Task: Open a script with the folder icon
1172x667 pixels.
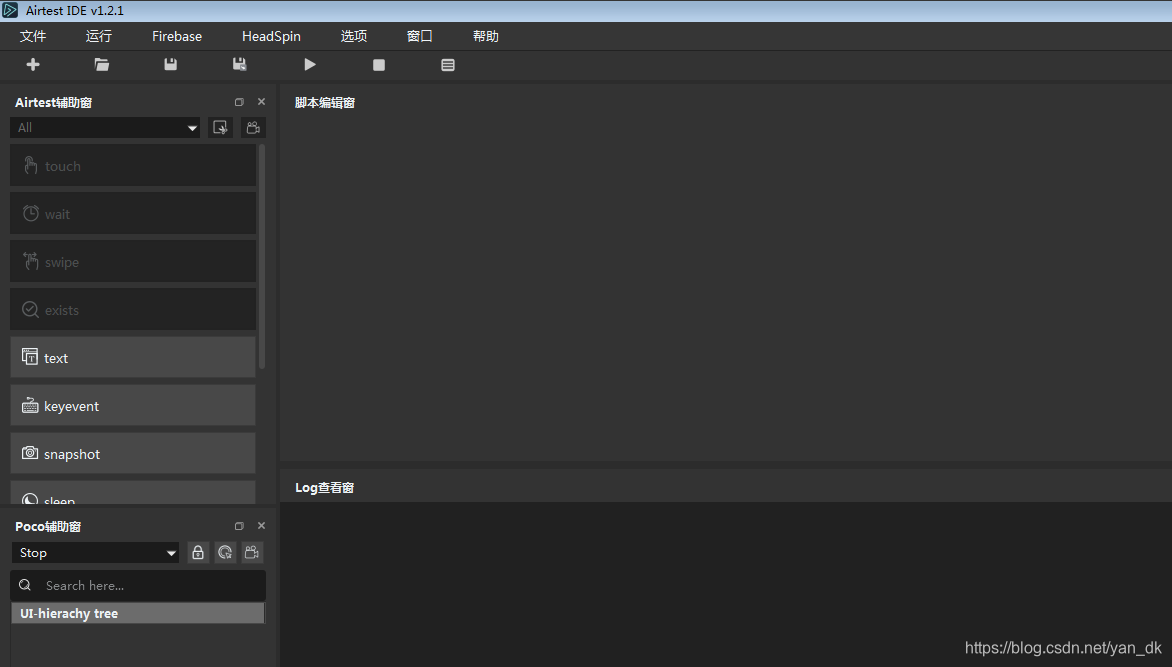Action: coord(102,65)
